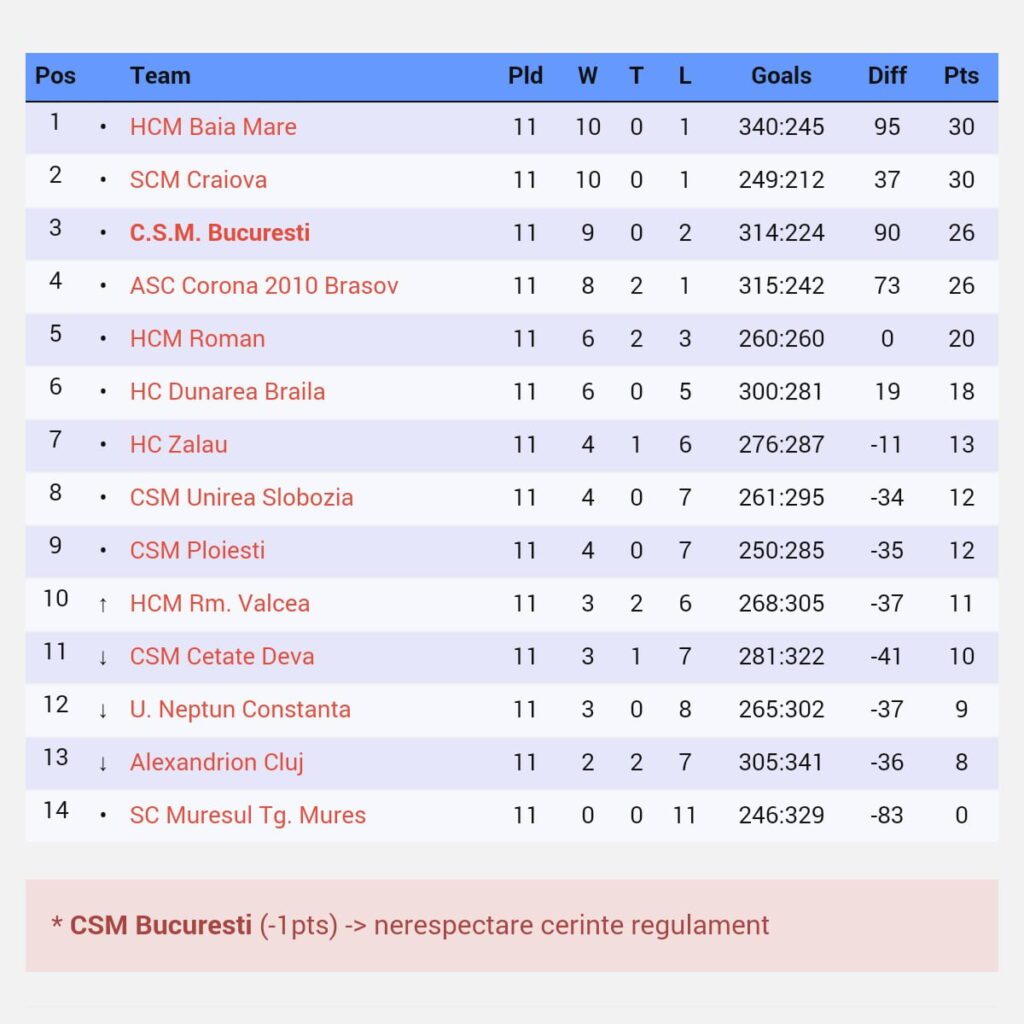
Task: Select the bold C.S.M. Bucuresti team link
Action: (220, 233)
